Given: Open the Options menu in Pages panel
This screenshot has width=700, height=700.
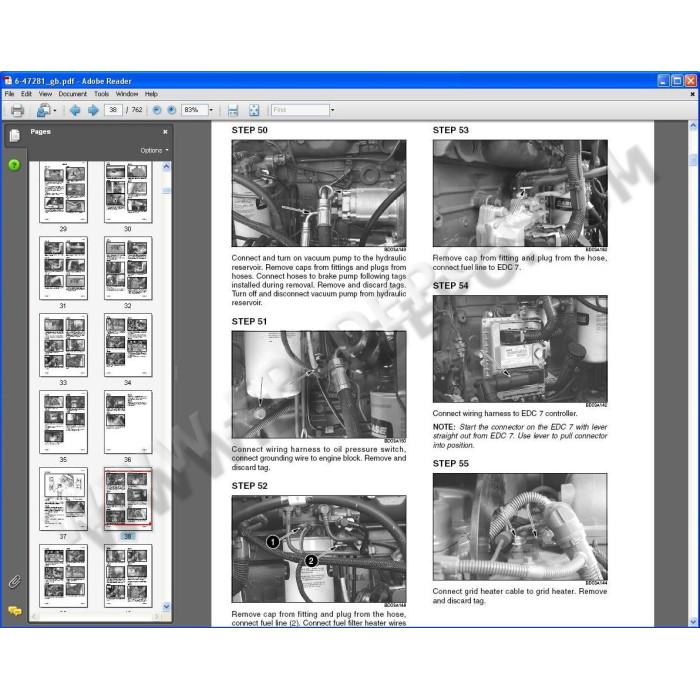Looking at the screenshot, I should [x=154, y=150].
